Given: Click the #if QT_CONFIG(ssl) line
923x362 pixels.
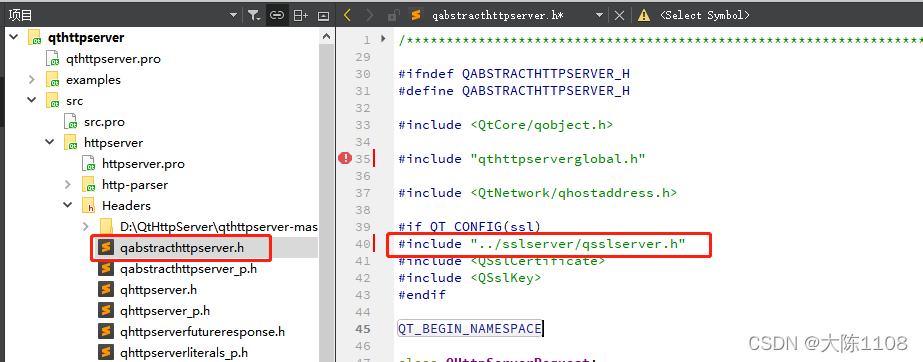Looking at the screenshot, I should (469, 227).
